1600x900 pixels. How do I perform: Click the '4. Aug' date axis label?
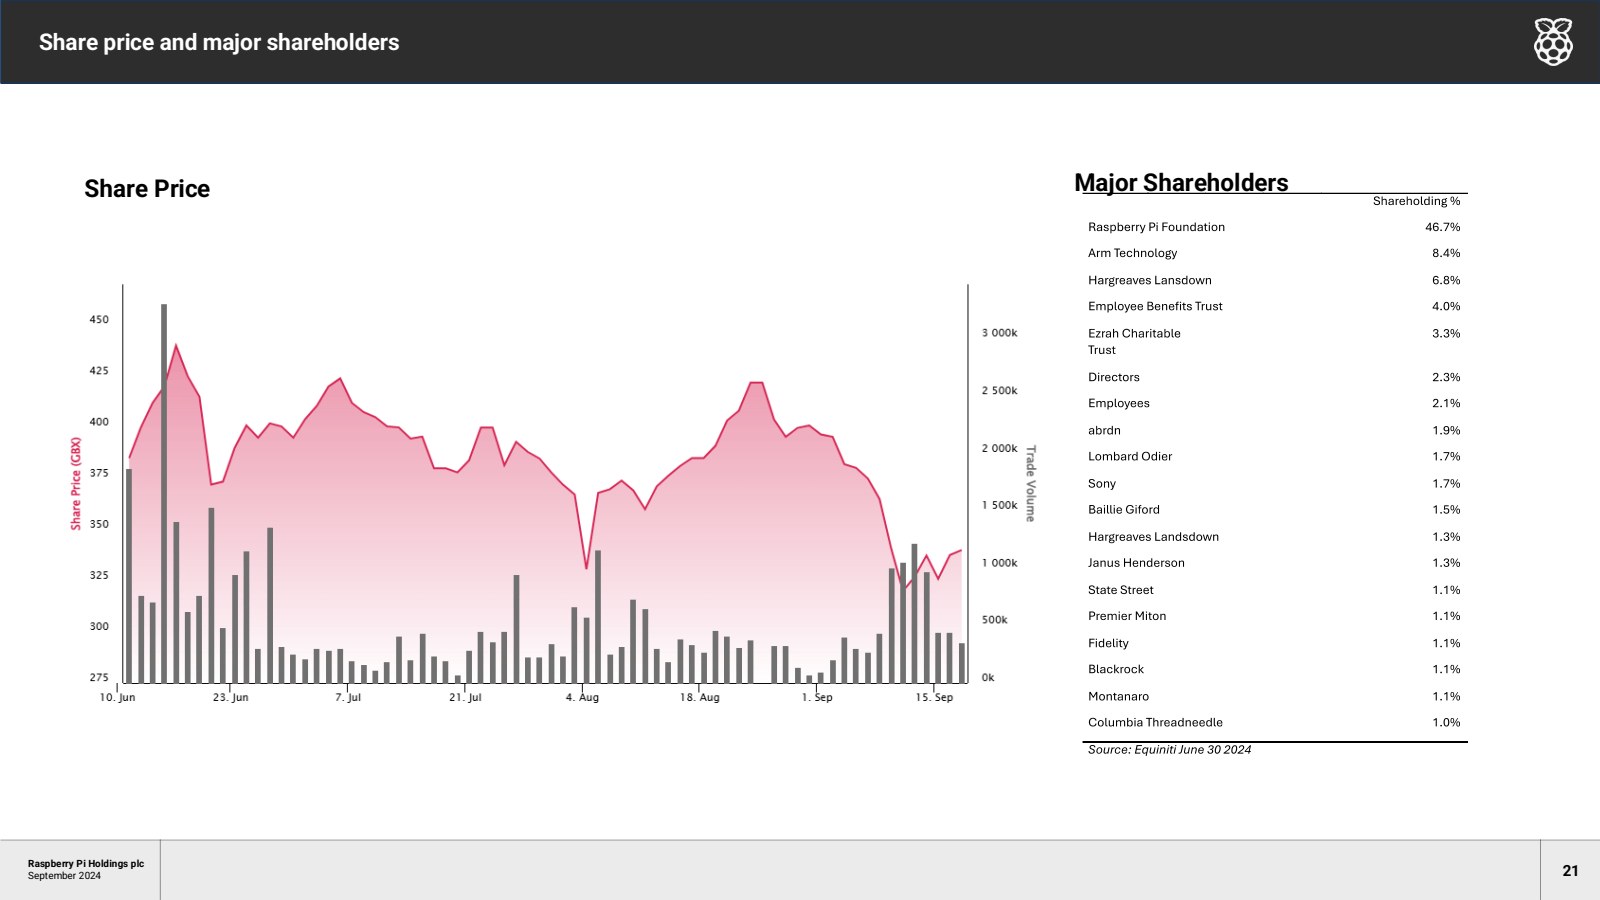pos(582,697)
